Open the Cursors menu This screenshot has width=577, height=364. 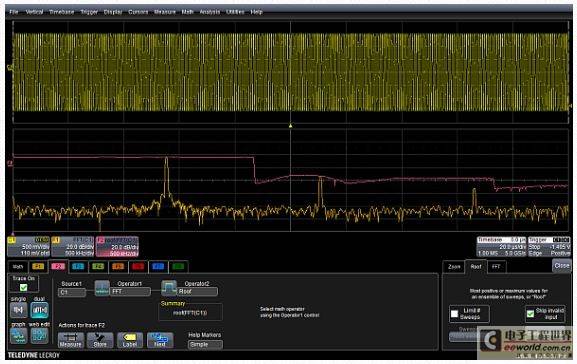point(138,12)
